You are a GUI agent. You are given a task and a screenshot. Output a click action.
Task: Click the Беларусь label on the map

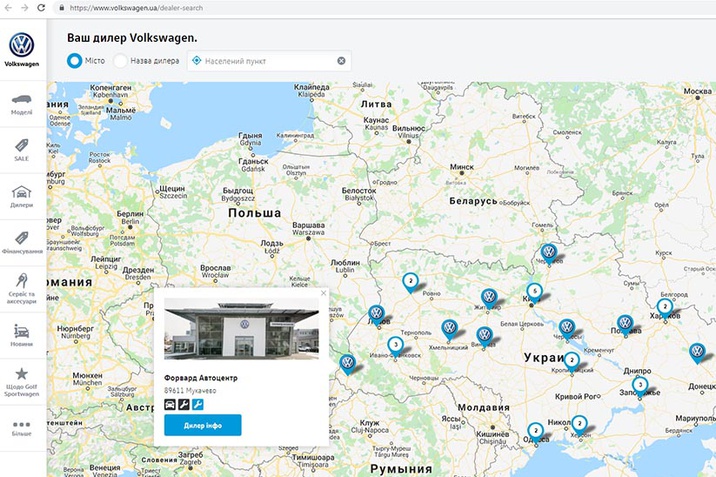point(474,201)
